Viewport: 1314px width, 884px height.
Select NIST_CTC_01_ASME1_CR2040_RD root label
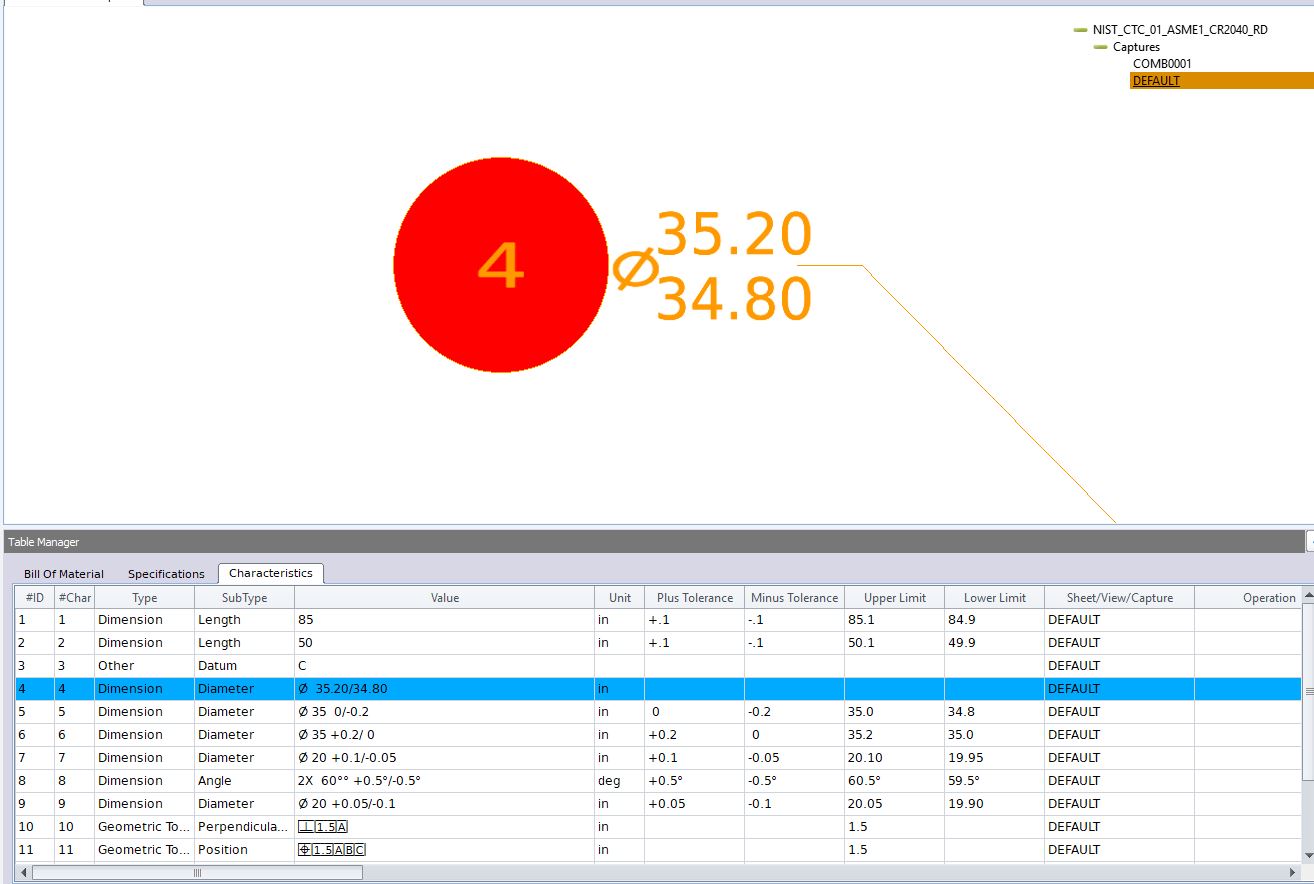tap(1180, 30)
